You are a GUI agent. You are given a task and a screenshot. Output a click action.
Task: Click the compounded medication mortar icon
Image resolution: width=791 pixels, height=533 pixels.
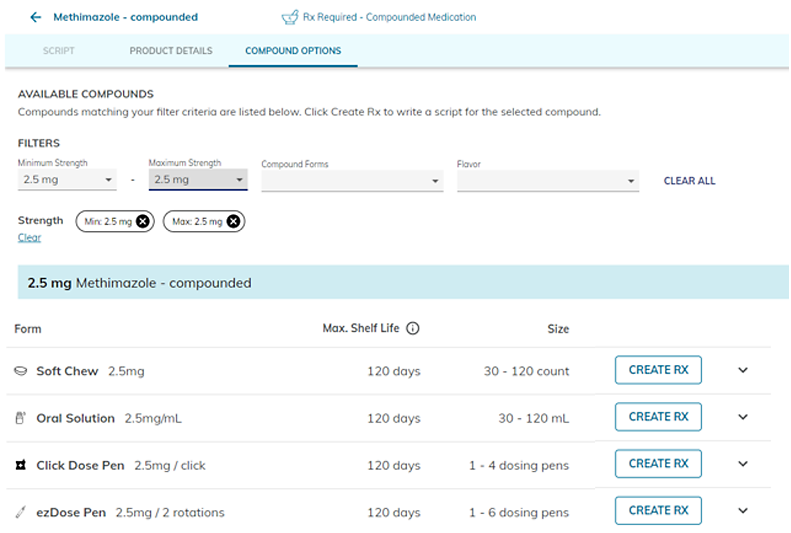point(289,17)
